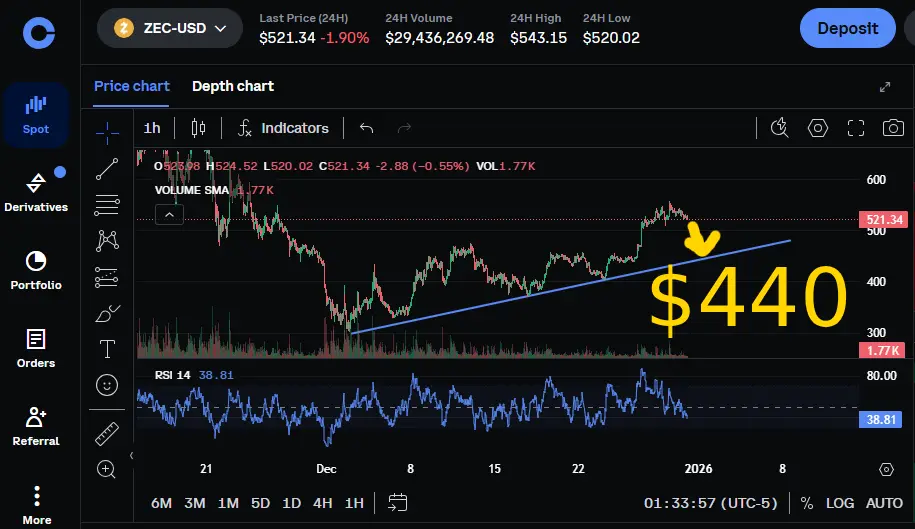The width and height of the screenshot is (915, 529).
Task: Open the timezone selector UTC-5
Action: 711,503
